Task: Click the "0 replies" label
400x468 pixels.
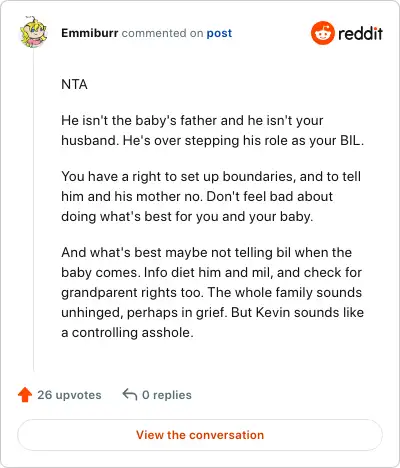Action: [x=167, y=395]
